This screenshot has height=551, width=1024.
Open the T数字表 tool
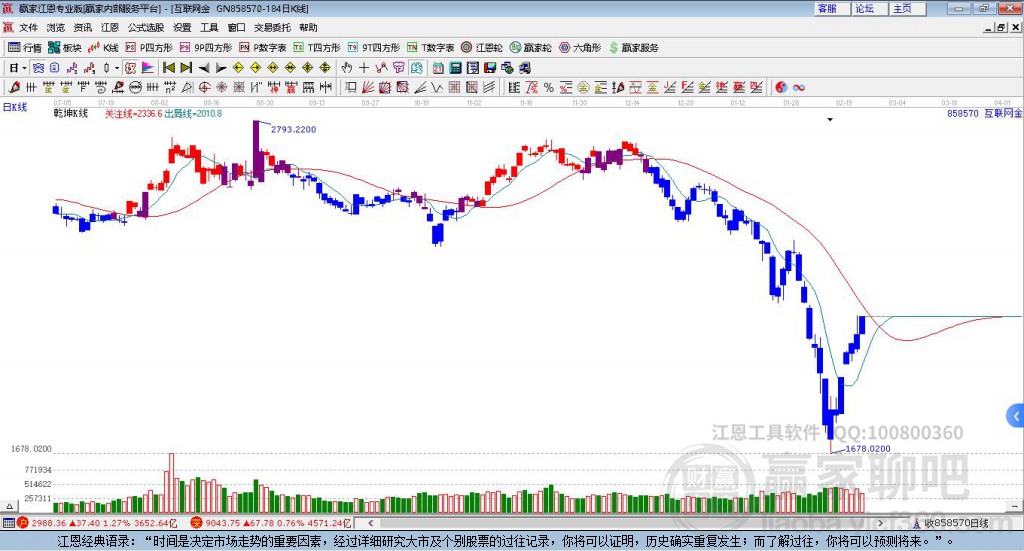coord(430,48)
